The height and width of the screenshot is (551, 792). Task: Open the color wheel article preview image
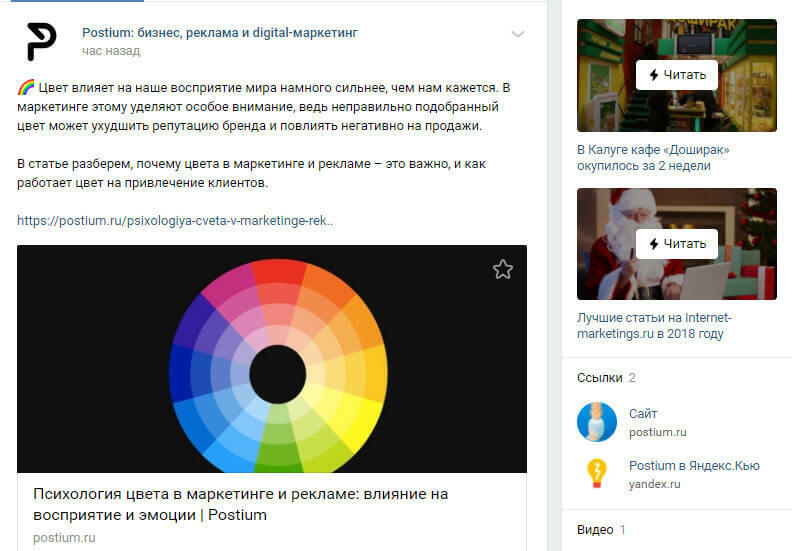(x=272, y=359)
